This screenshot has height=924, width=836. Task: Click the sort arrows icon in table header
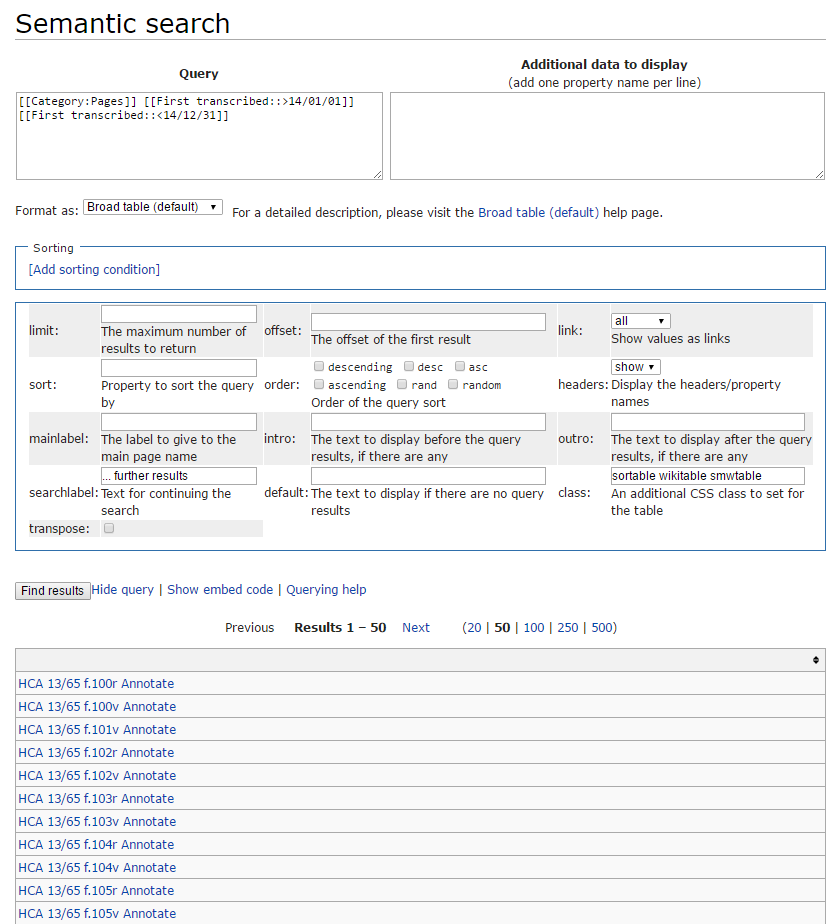815,660
